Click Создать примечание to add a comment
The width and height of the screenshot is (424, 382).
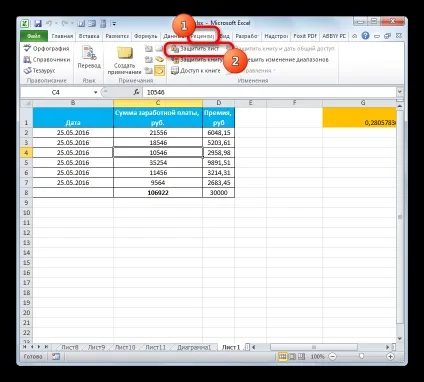(x=124, y=60)
